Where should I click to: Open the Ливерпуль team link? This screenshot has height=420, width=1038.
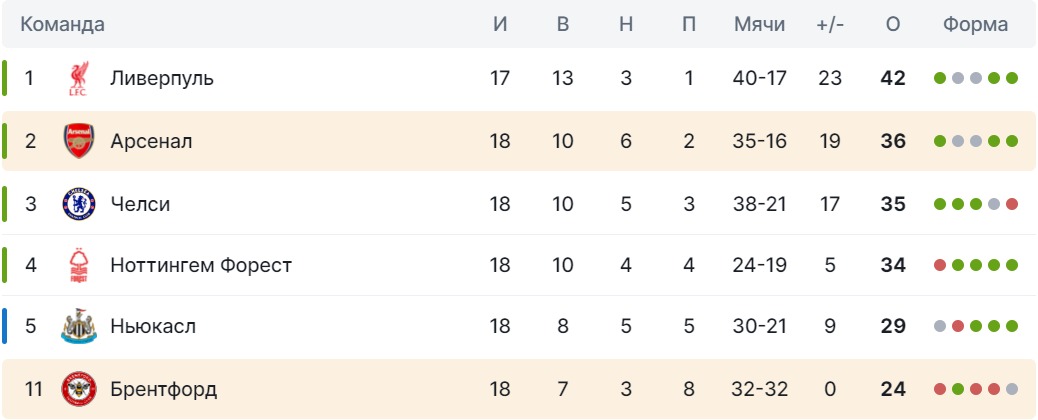click(162, 78)
